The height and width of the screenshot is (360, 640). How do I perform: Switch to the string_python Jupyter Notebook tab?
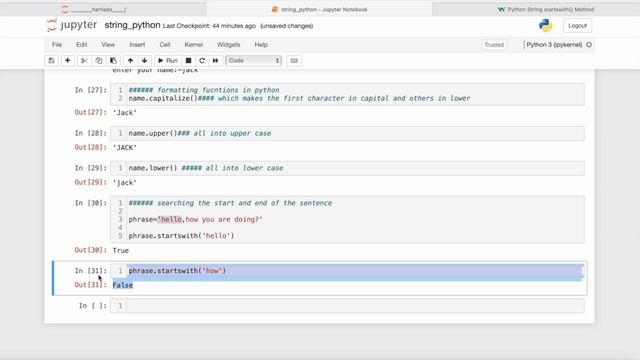pos(319,9)
